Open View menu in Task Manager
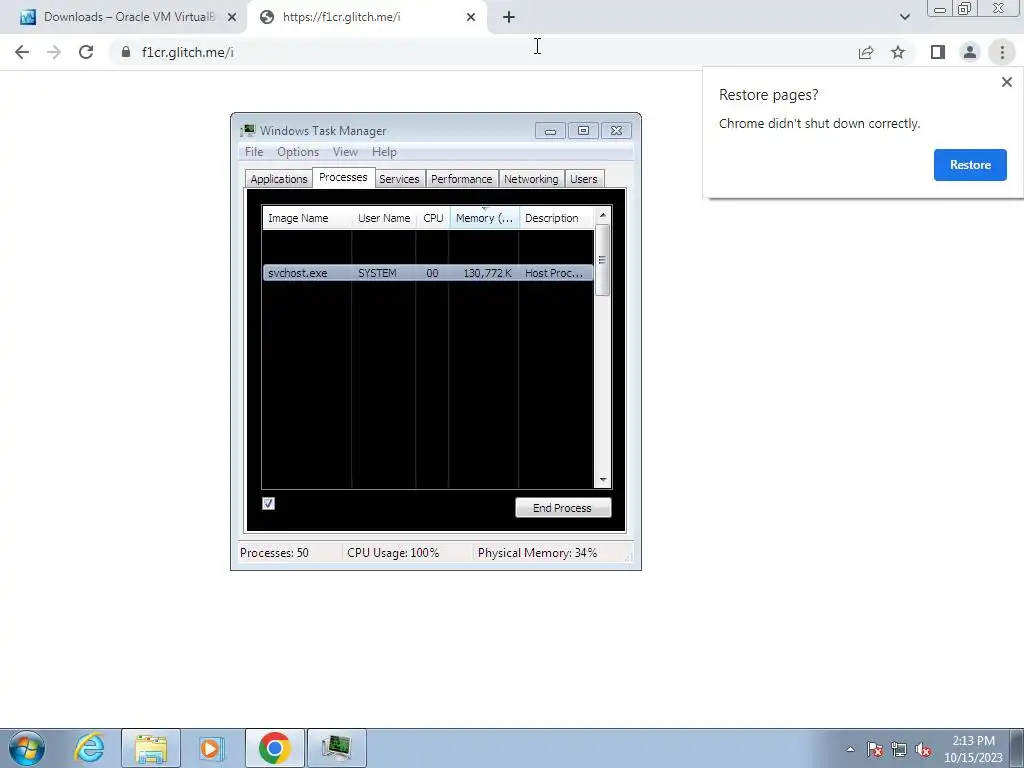The height and width of the screenshot is (768, 1024). click(x=345, y=152)
